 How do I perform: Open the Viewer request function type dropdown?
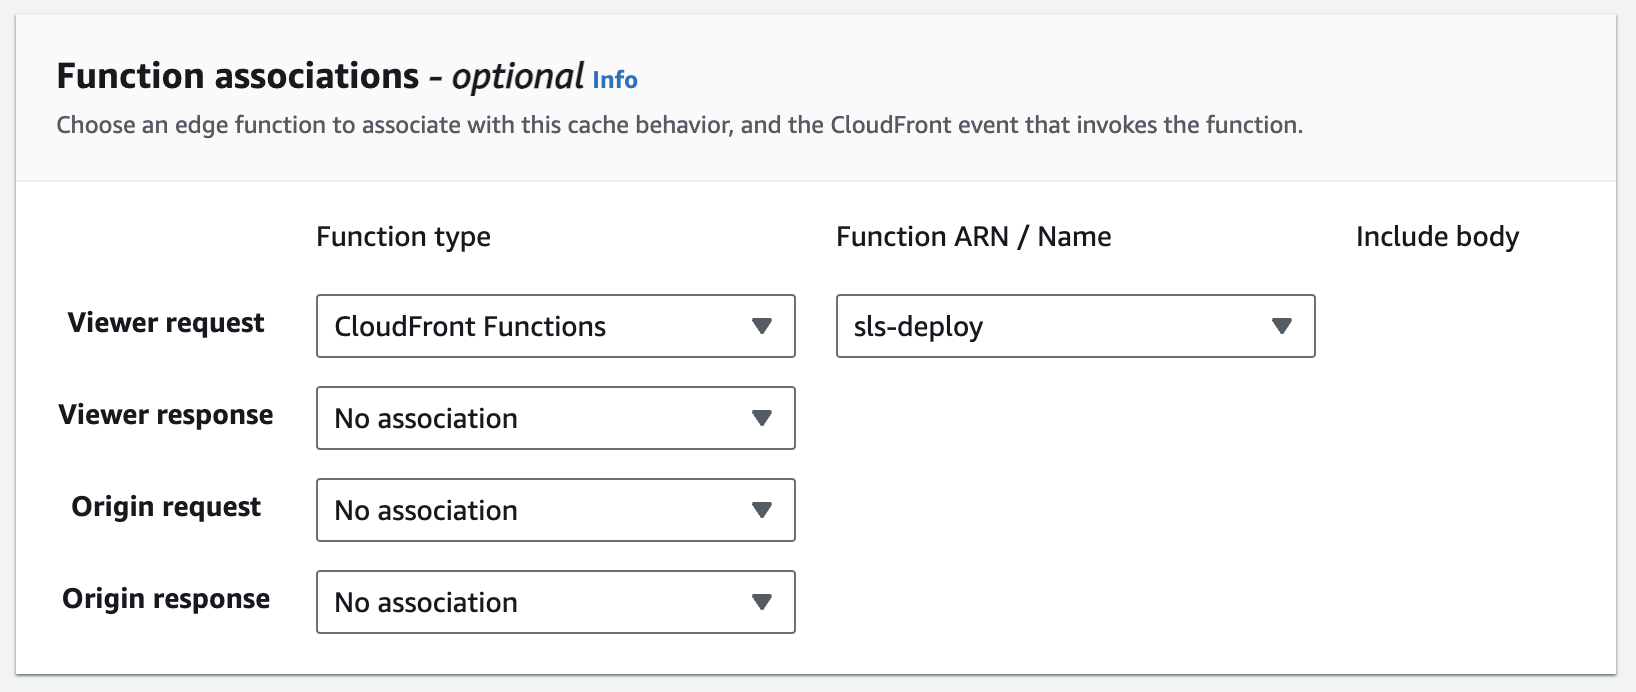[556, 326]
